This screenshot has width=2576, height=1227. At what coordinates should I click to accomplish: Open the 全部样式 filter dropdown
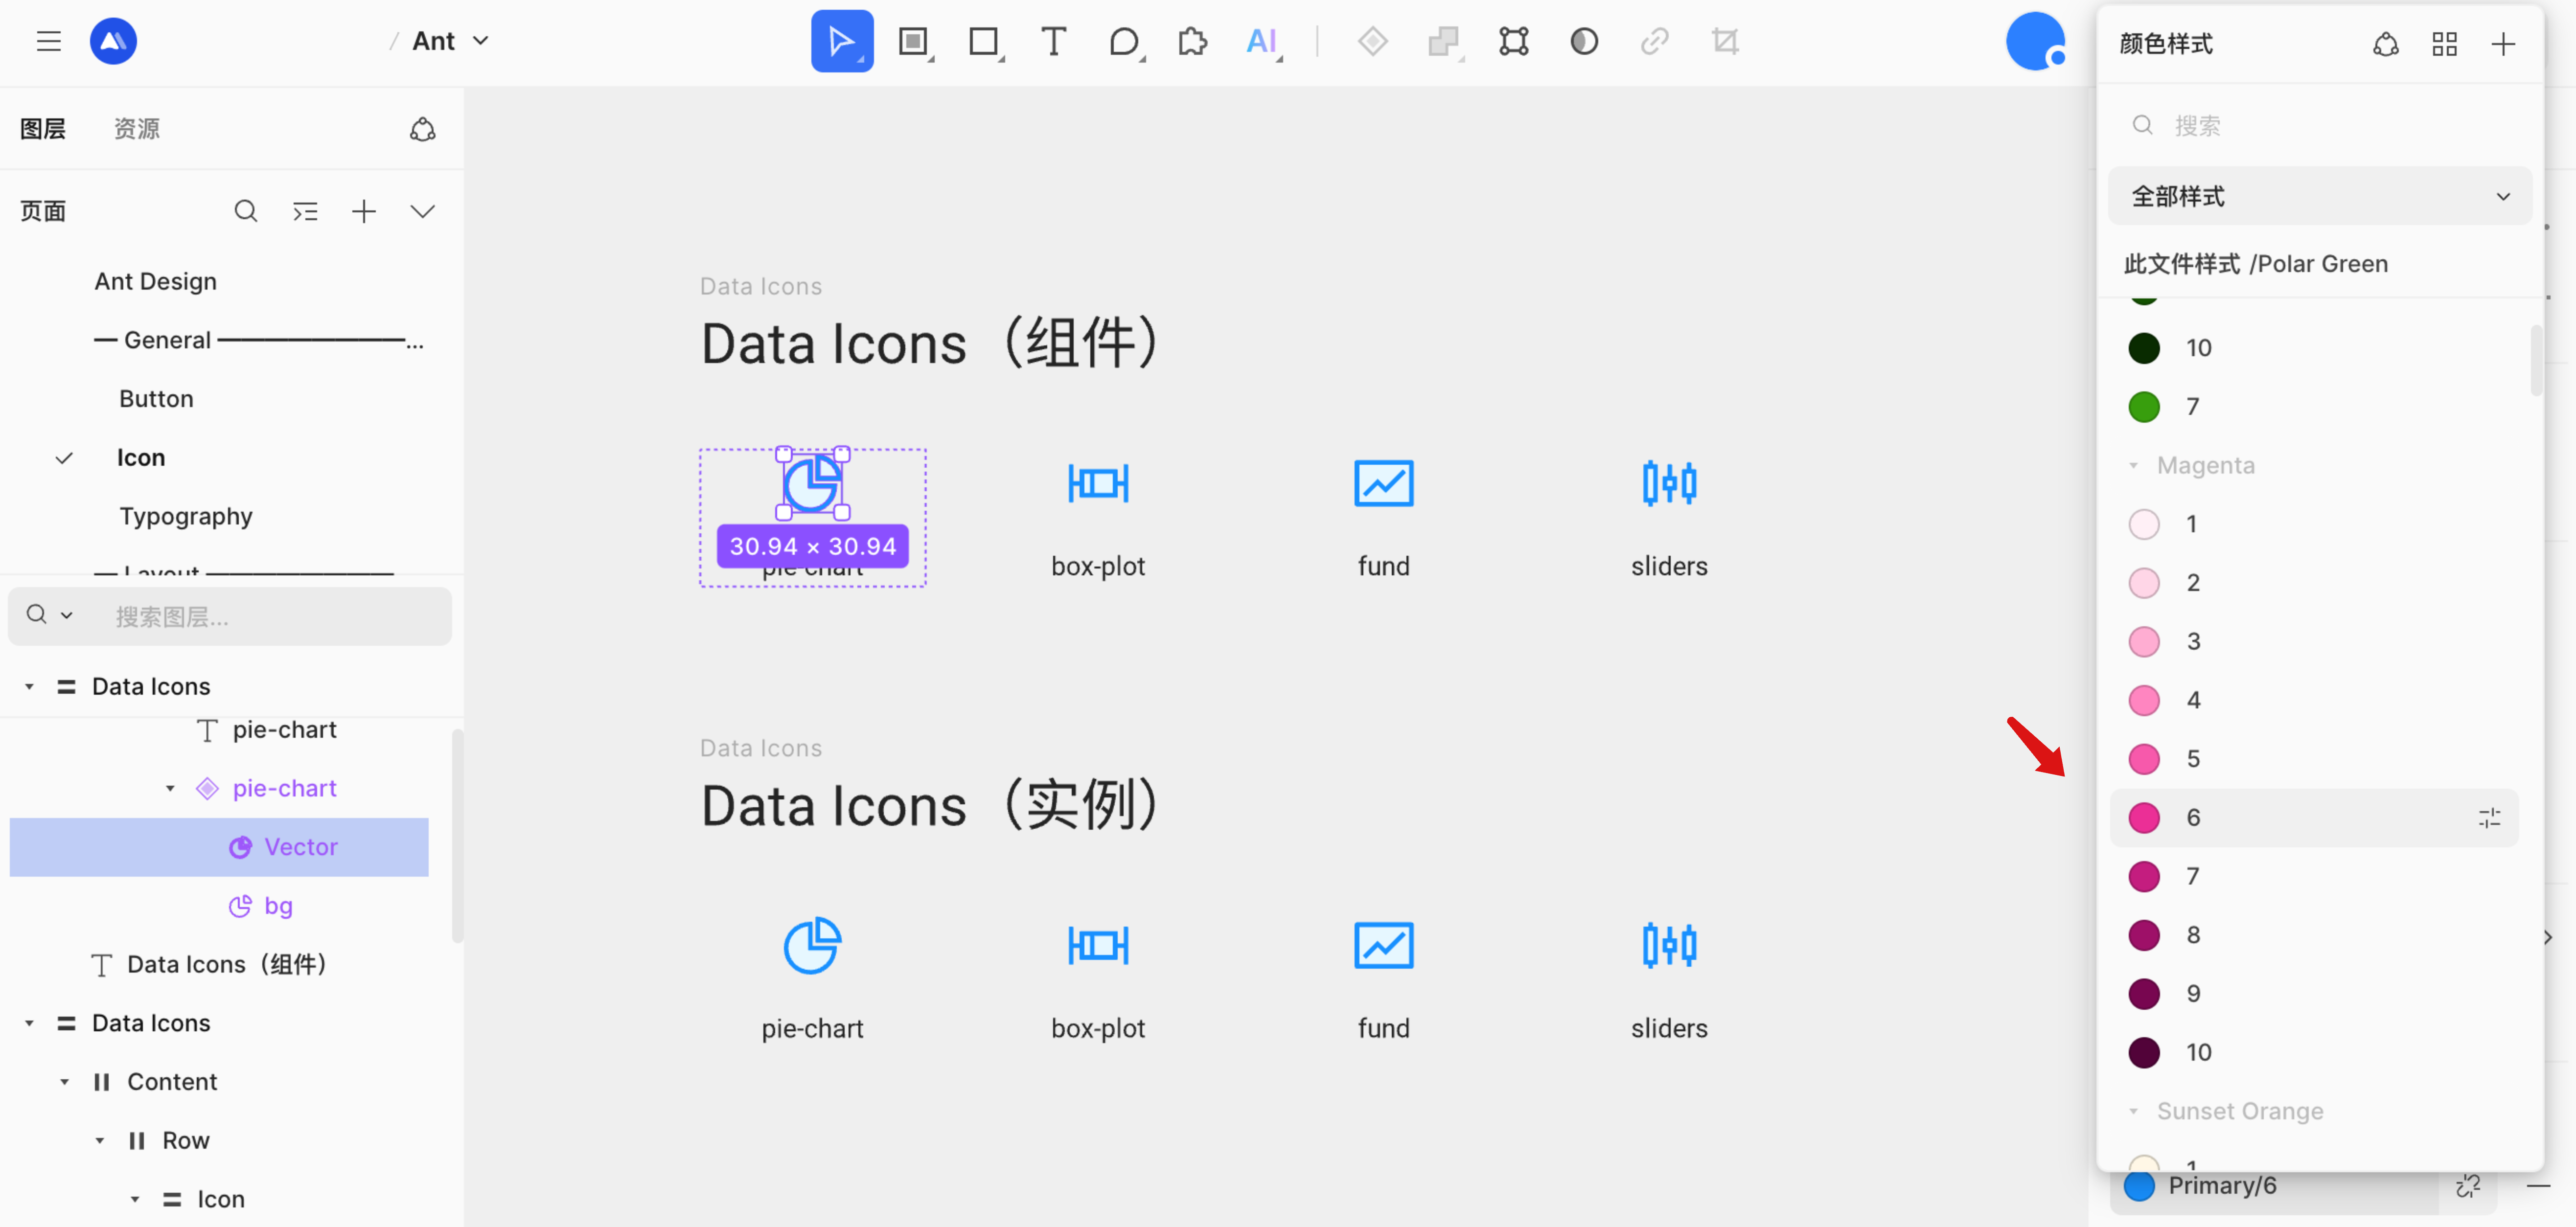(x=2319, y=196)
